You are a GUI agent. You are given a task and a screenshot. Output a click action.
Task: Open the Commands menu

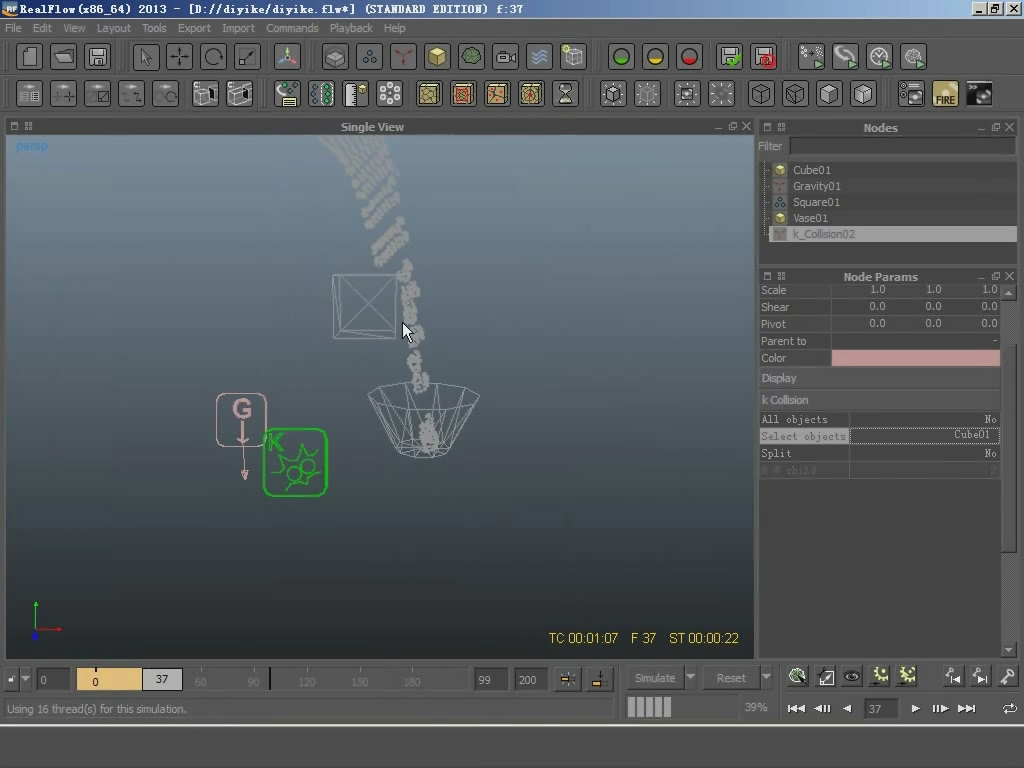[292, 28]
